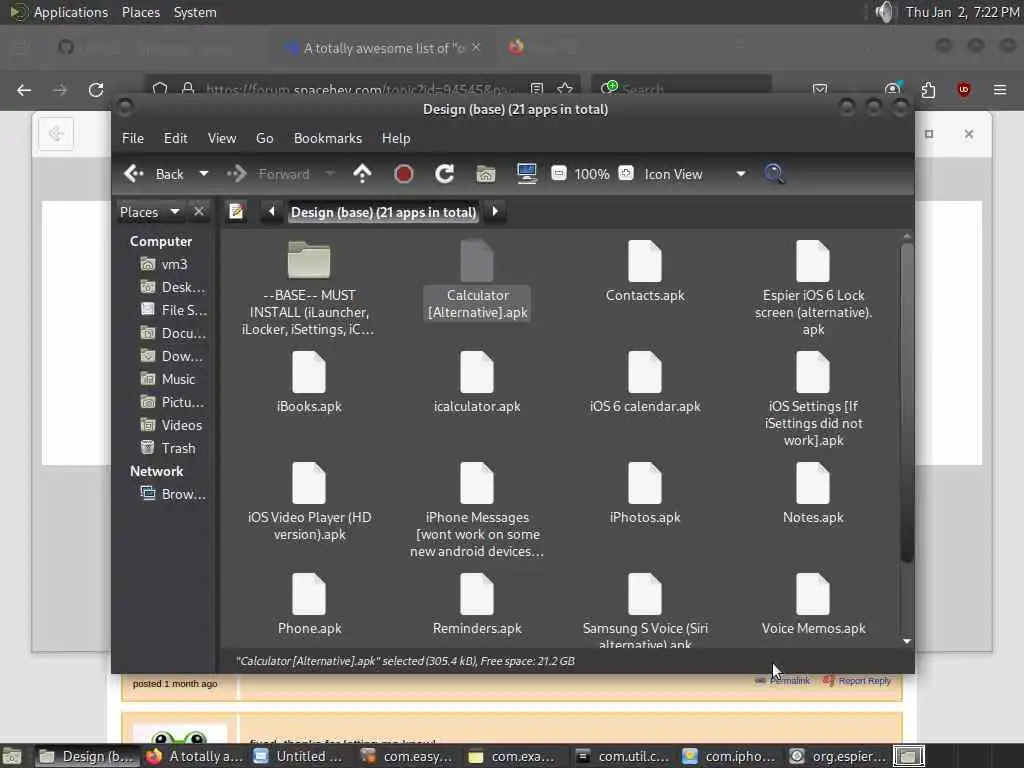
Task: Open the Applications menu in top panel
Action: pyautogui.click(x=71, y=12)
